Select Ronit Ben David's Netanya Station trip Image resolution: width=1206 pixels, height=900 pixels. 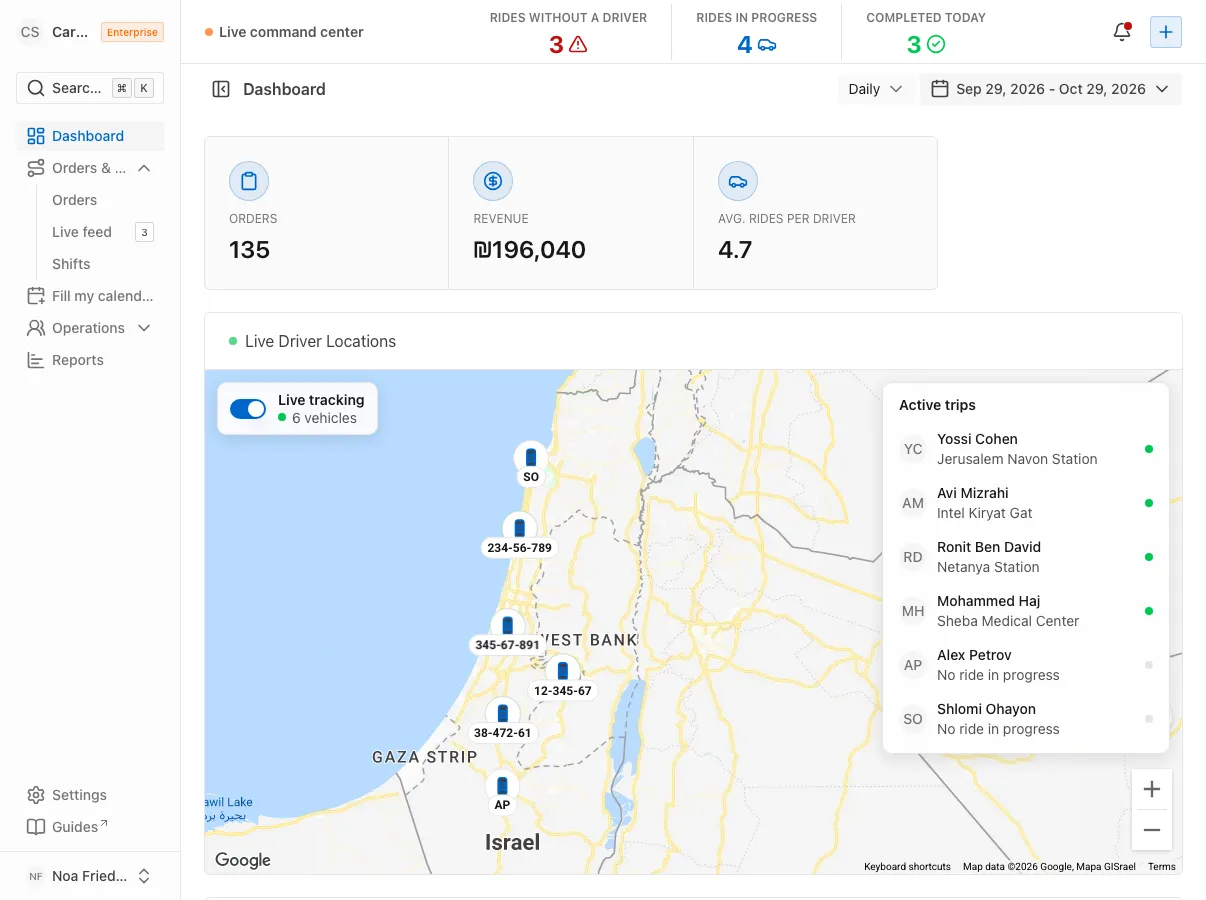[x=1026, y=557]
